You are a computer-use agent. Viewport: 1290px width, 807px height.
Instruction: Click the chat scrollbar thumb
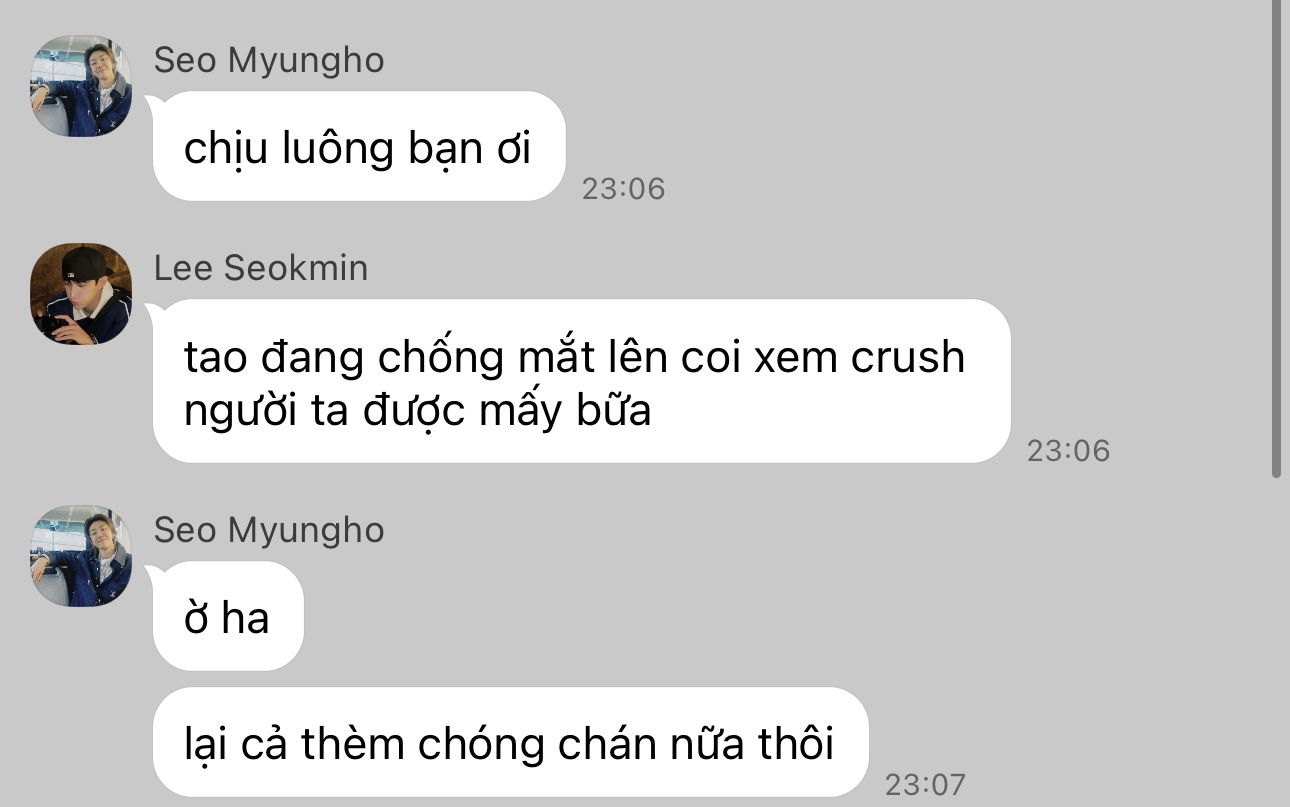(x=1276, y=240)
